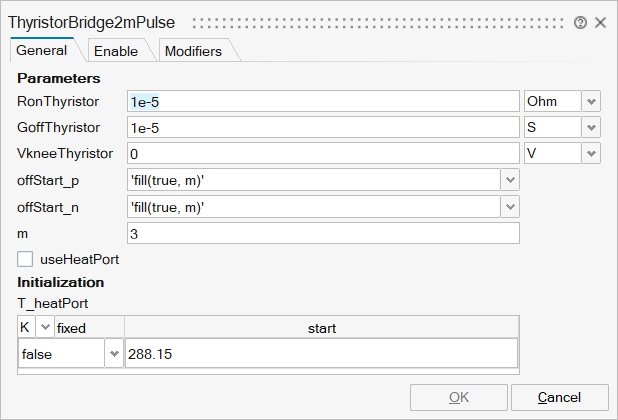Image resolution: width=618 pixels, height=420 pixels.
Task: Enable the useHeatPort checkbox
Action: 26,259
